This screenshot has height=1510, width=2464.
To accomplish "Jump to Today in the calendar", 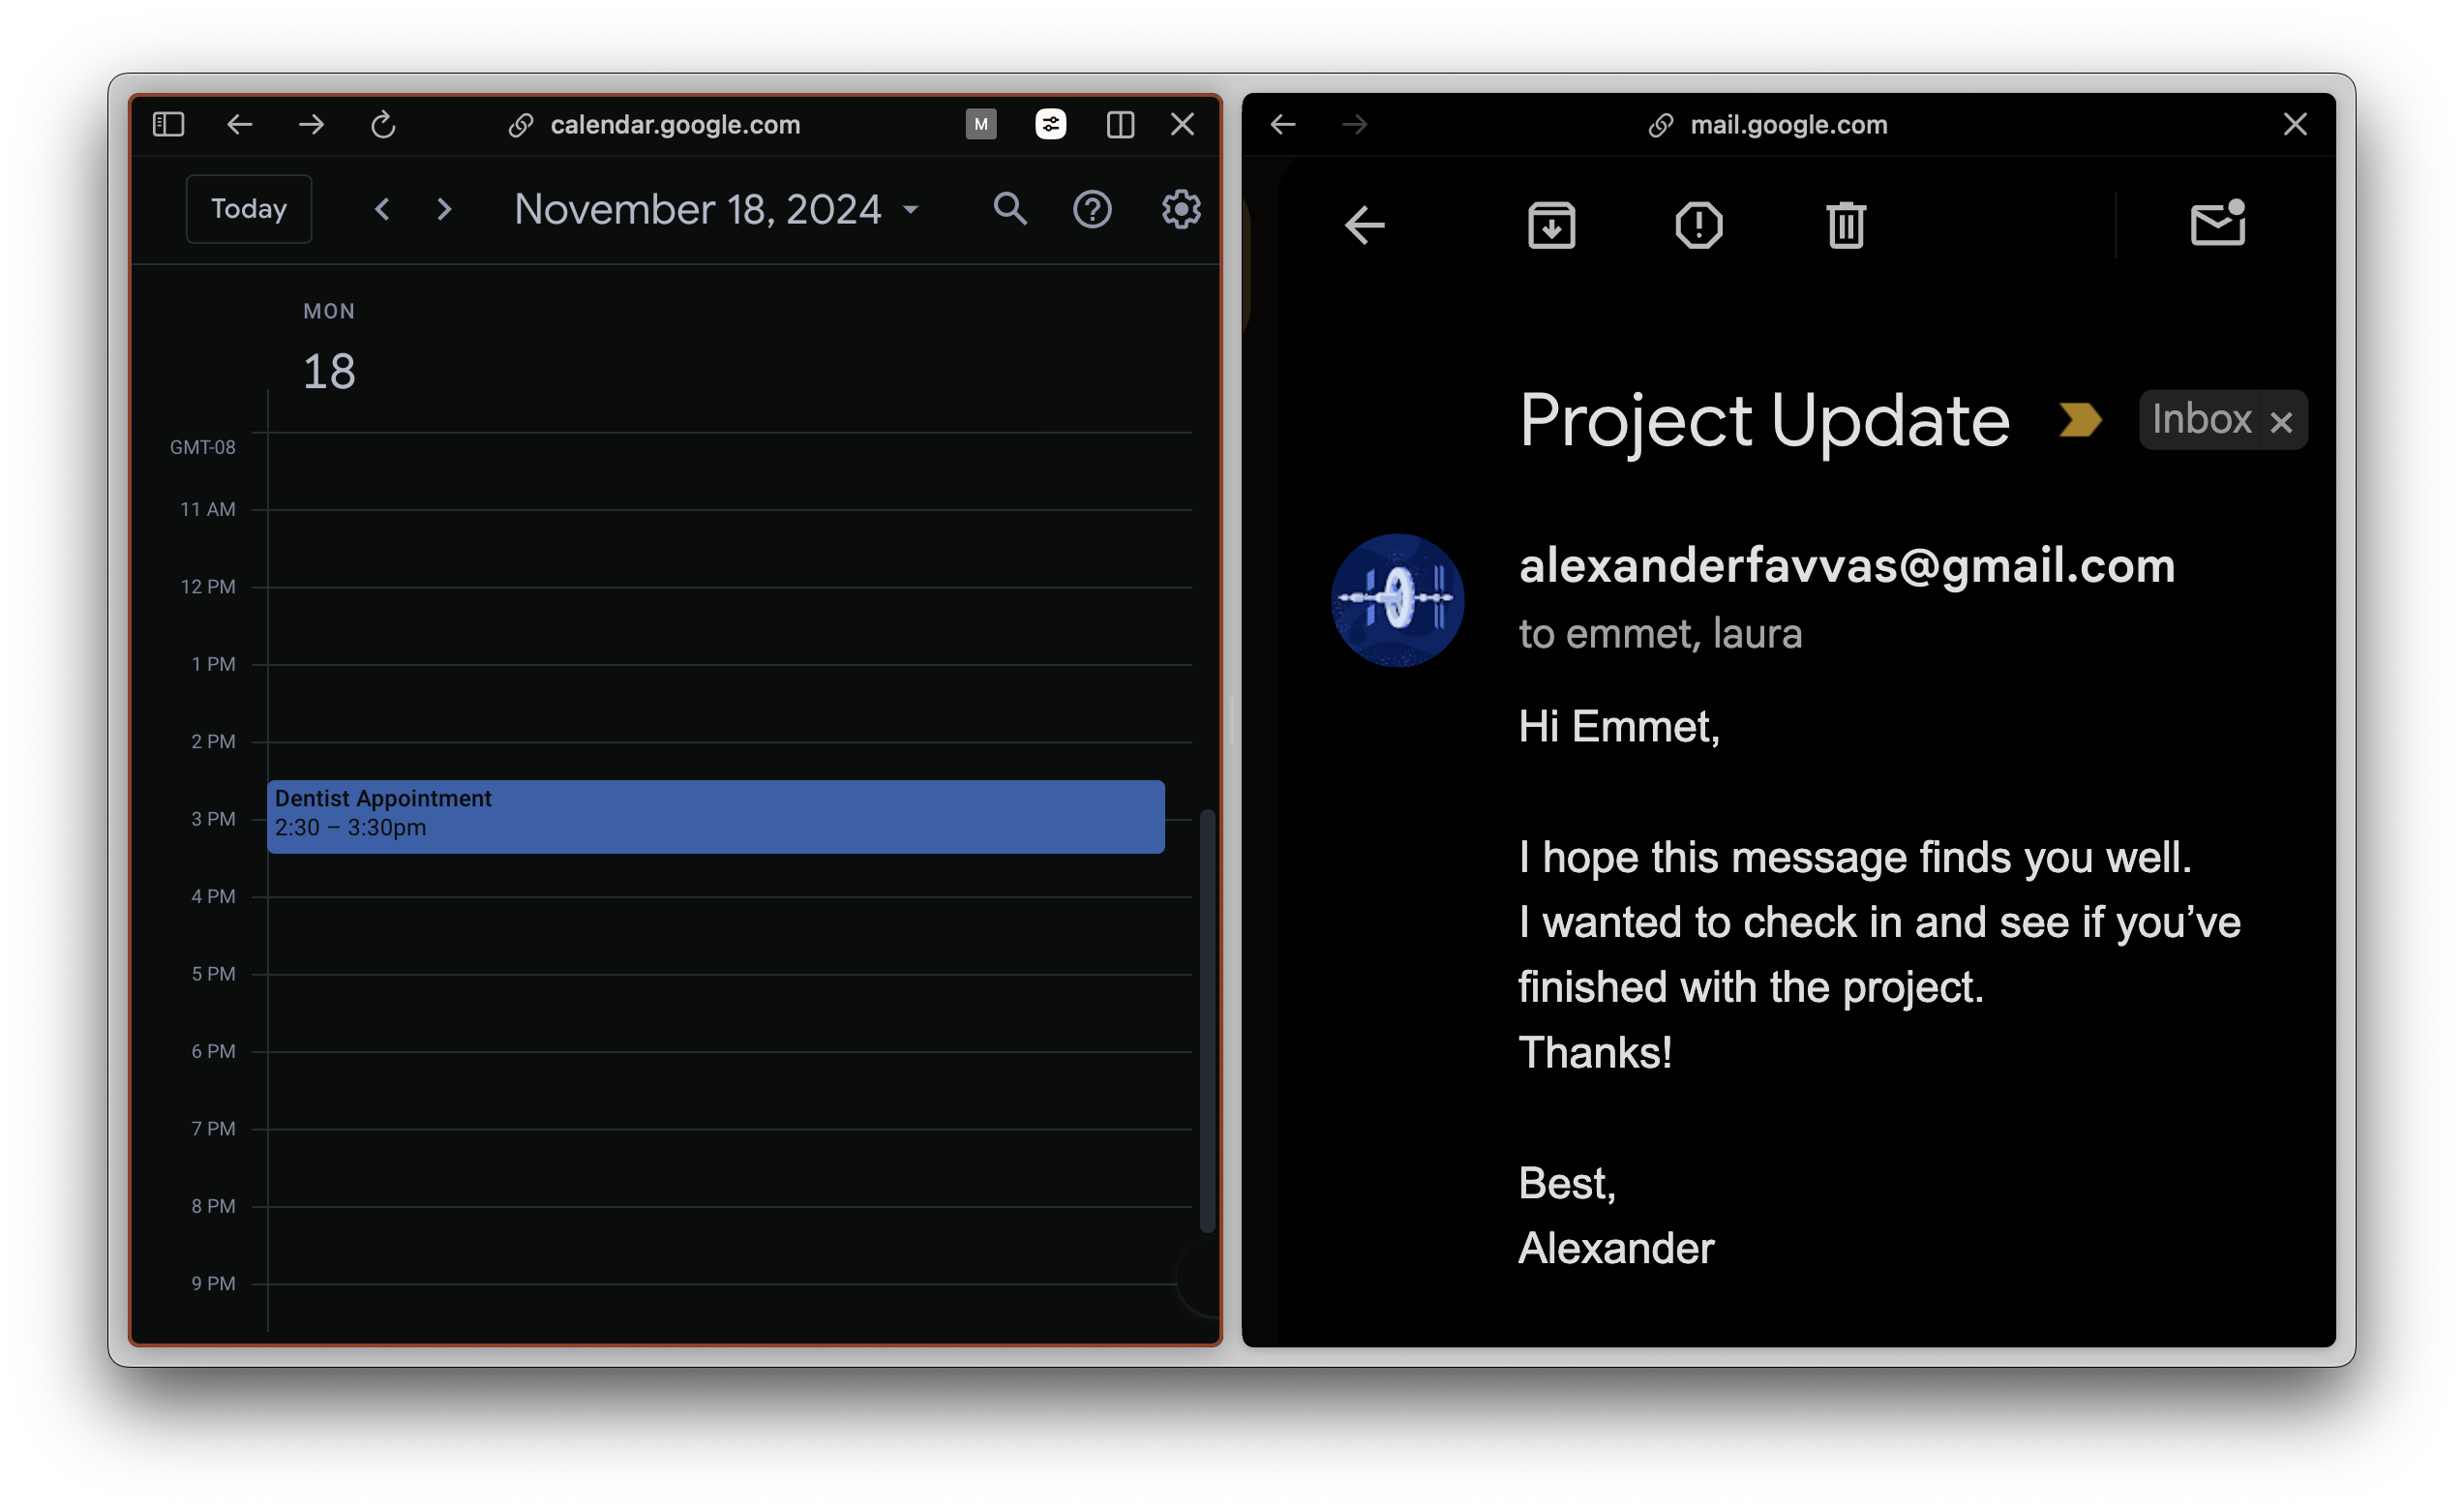I will (249, 209).
